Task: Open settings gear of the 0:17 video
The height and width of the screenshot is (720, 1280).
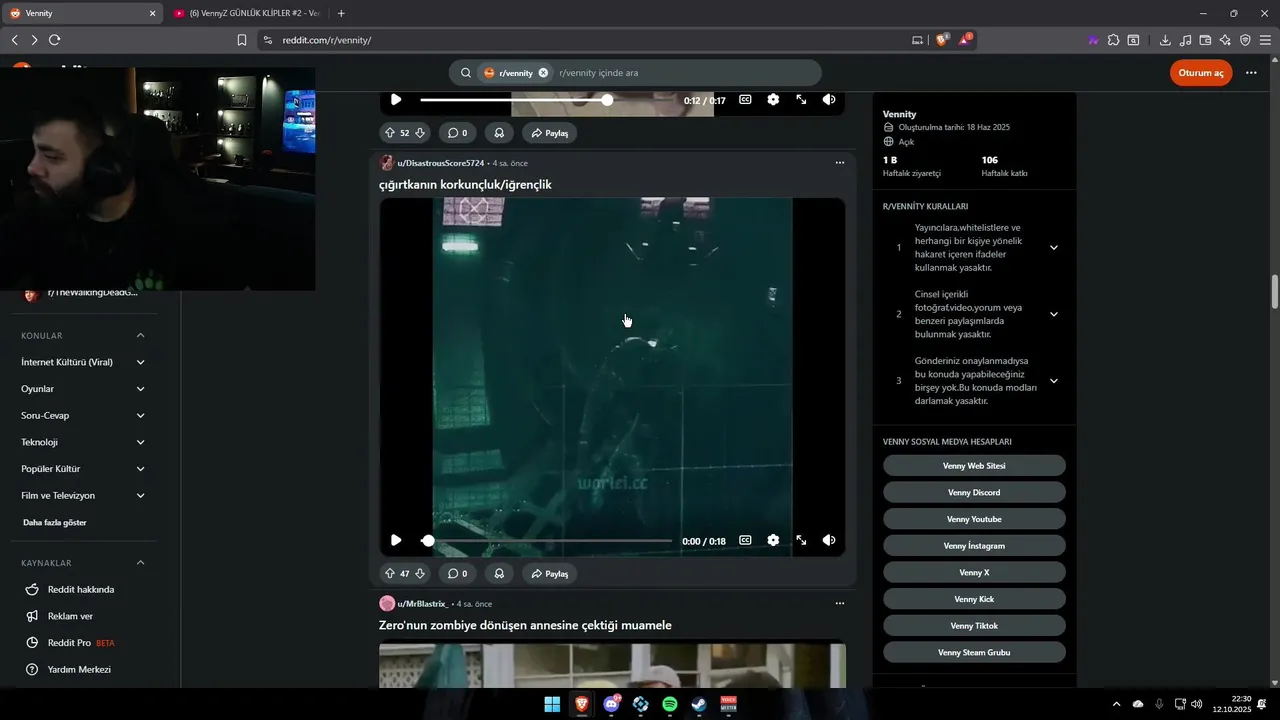Action: pyautogui.click(x=773, y=100)
